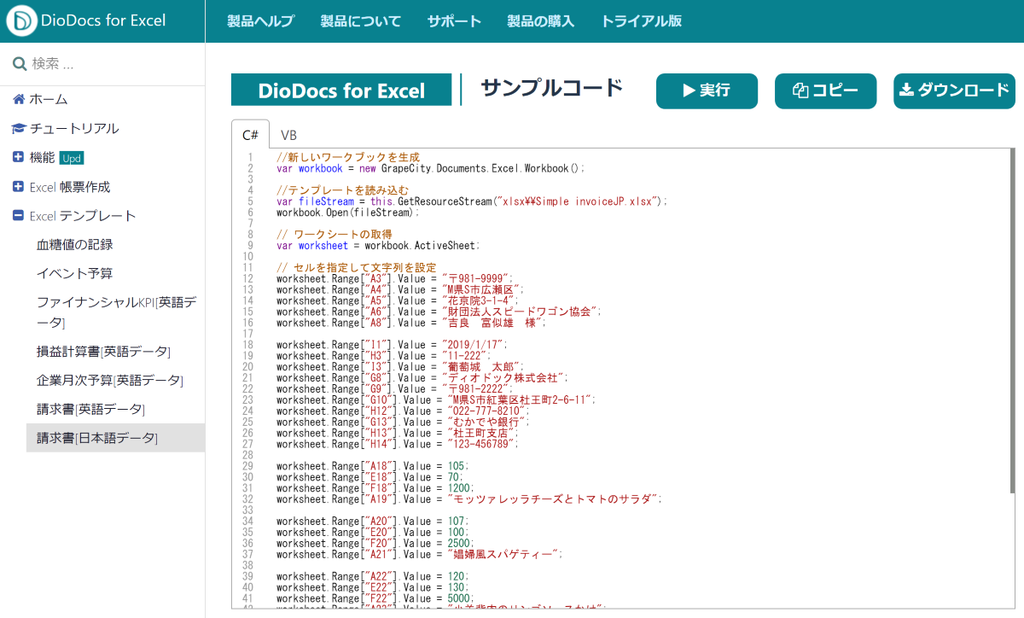Open Excel テンプレート sidebar entry
Image resolution: width=1024 pixels, height=618 pixels.
tap(82, 216)
